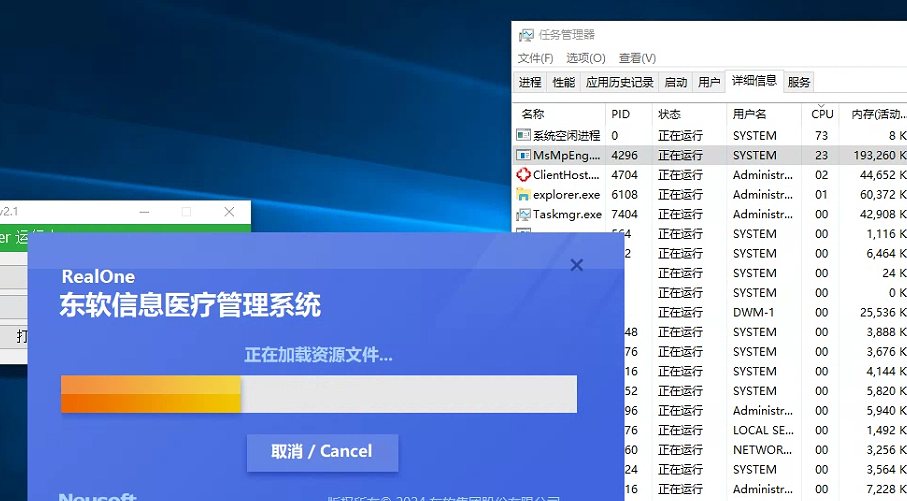This screenshot has width=907, height=501.
Task: Click the 取消 / Cancel button
Action: pos(322,452)
